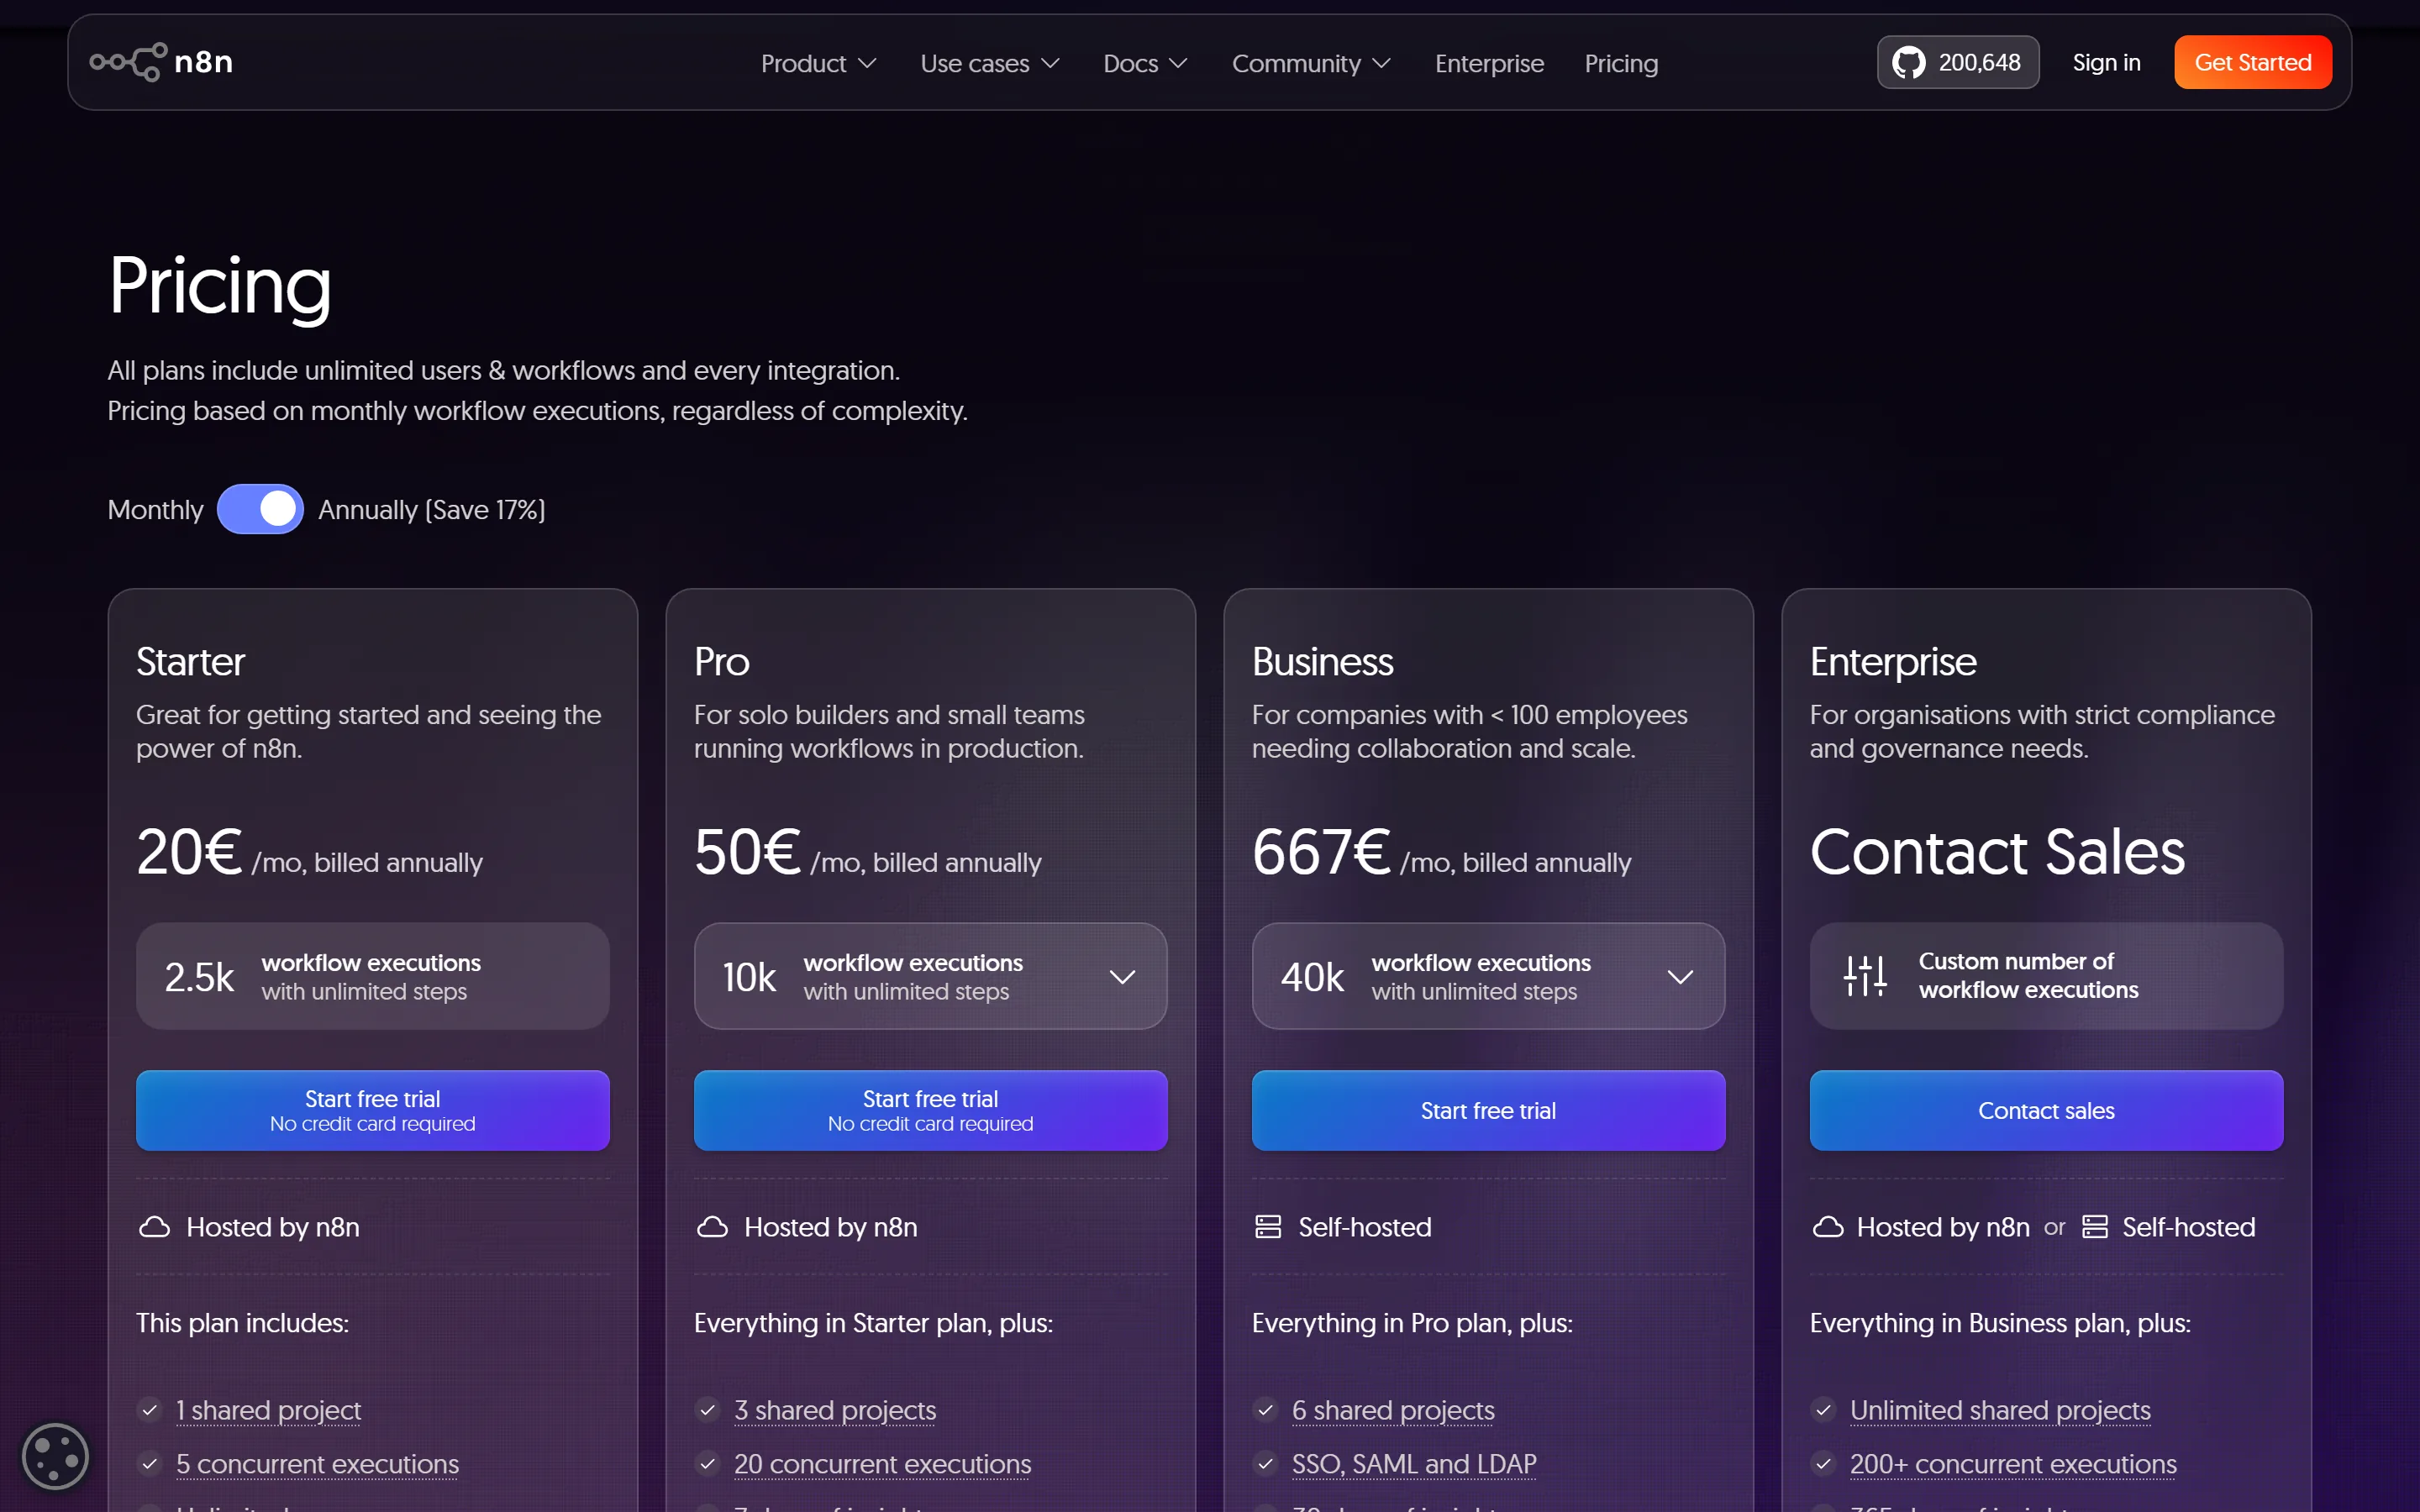Image resolution: width=2420 pixels, height=1512 pixels.
Task: Click cloud icon in Enterprise hosting row
Action: (1828, 1227)
